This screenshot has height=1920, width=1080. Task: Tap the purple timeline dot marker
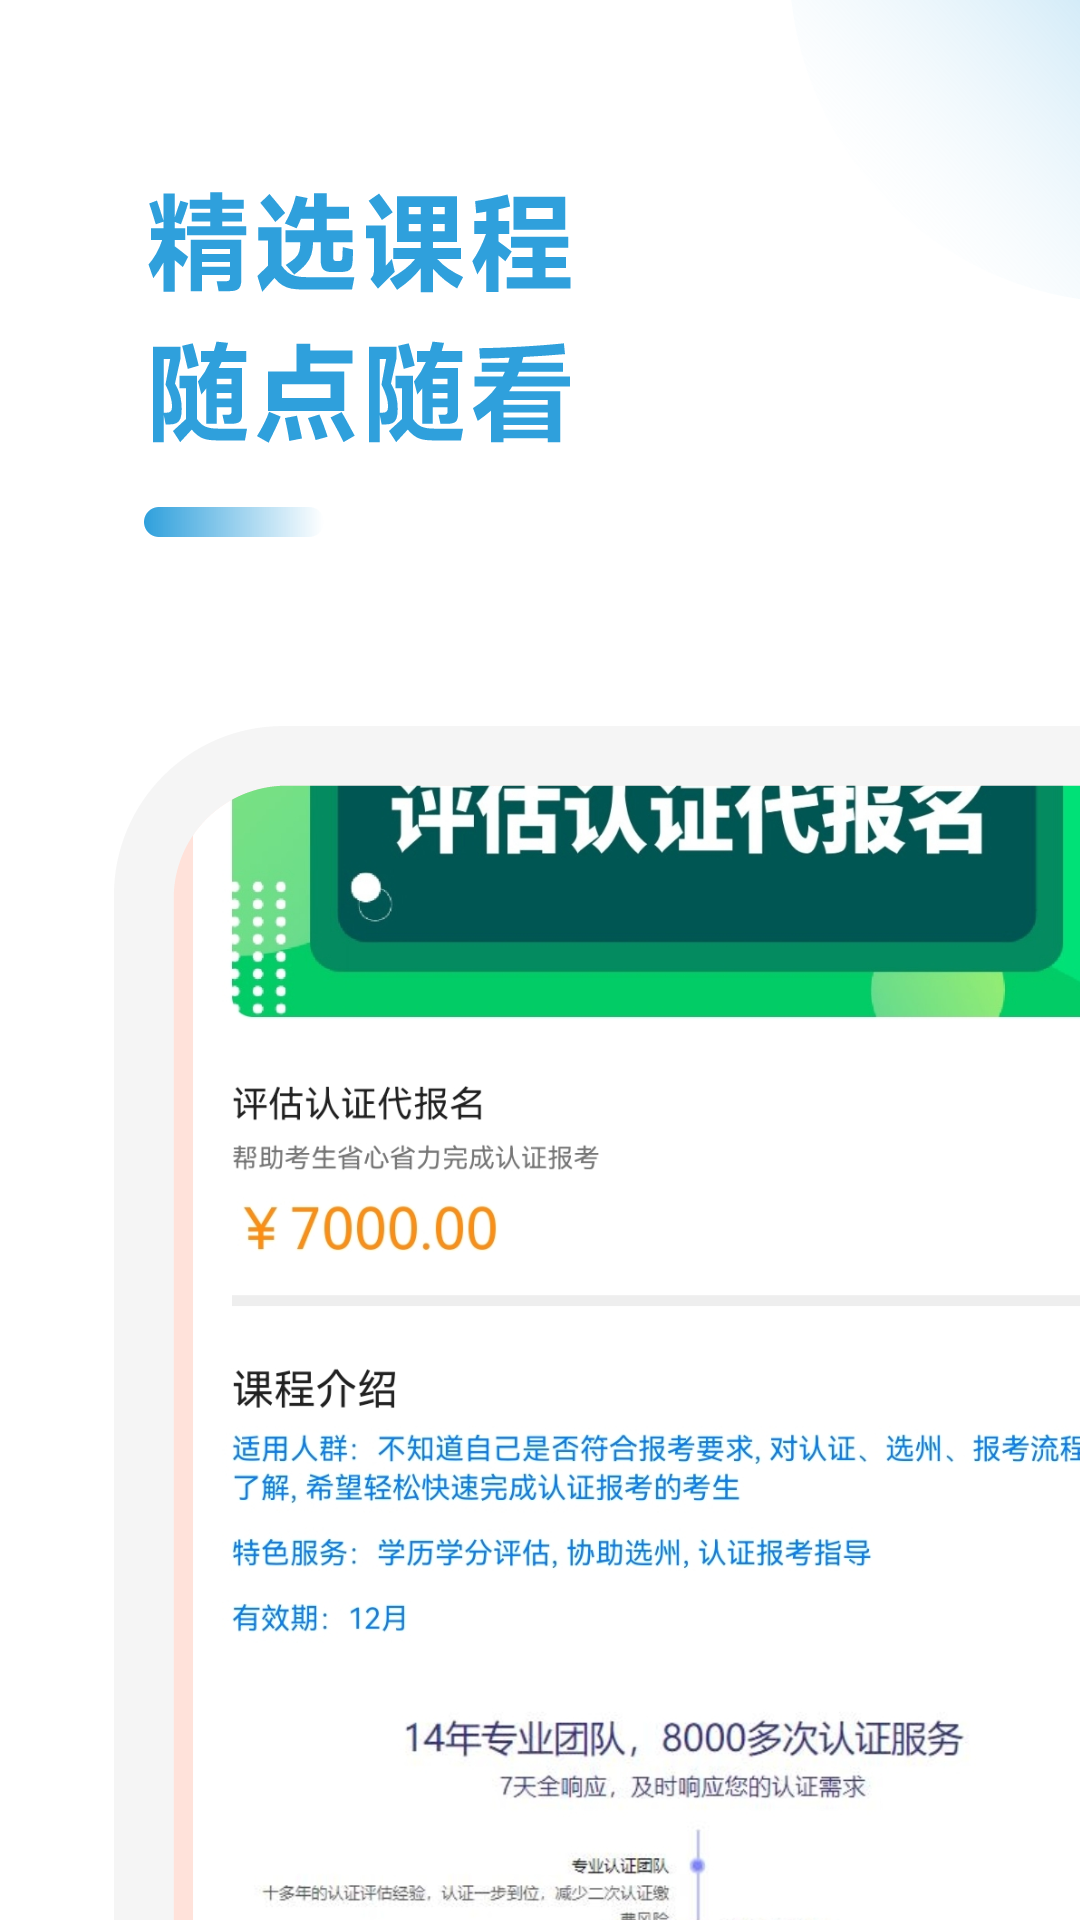pos(698,1865)
